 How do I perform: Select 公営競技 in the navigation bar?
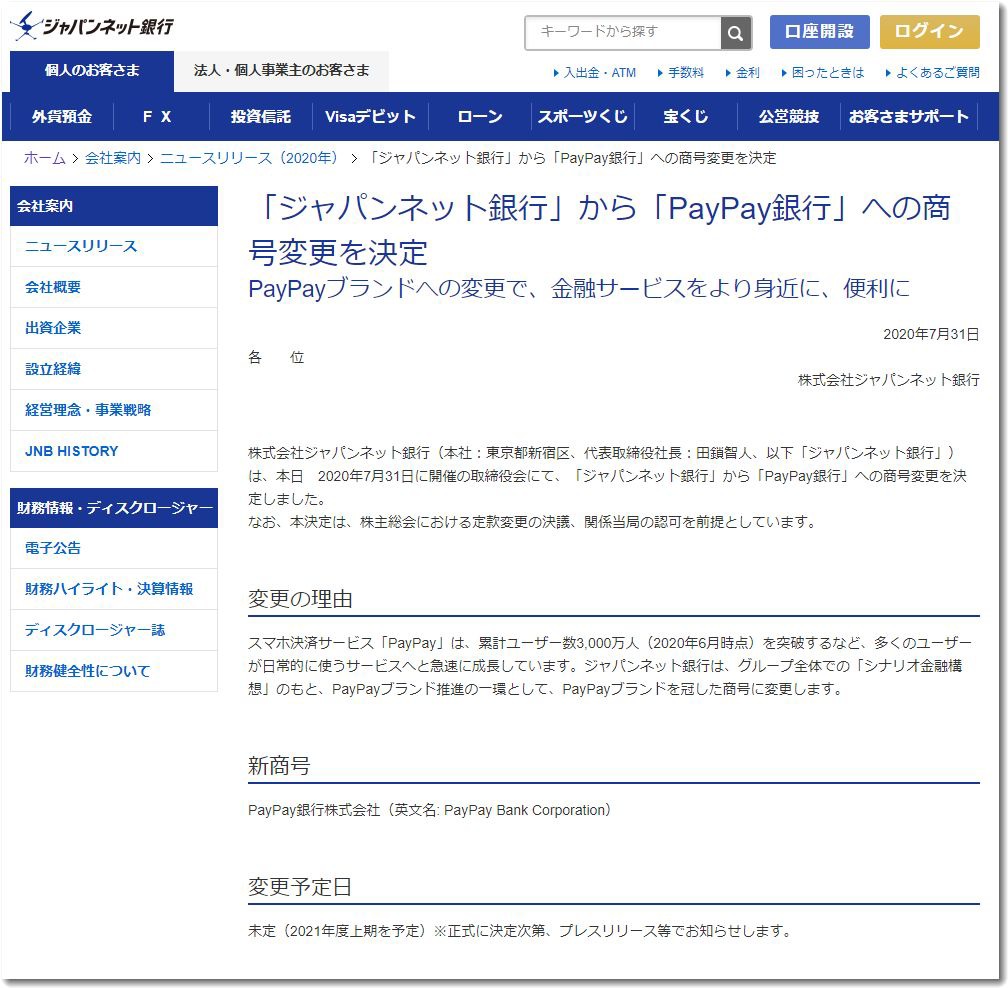pyautogui.click(x=789, y=116)
